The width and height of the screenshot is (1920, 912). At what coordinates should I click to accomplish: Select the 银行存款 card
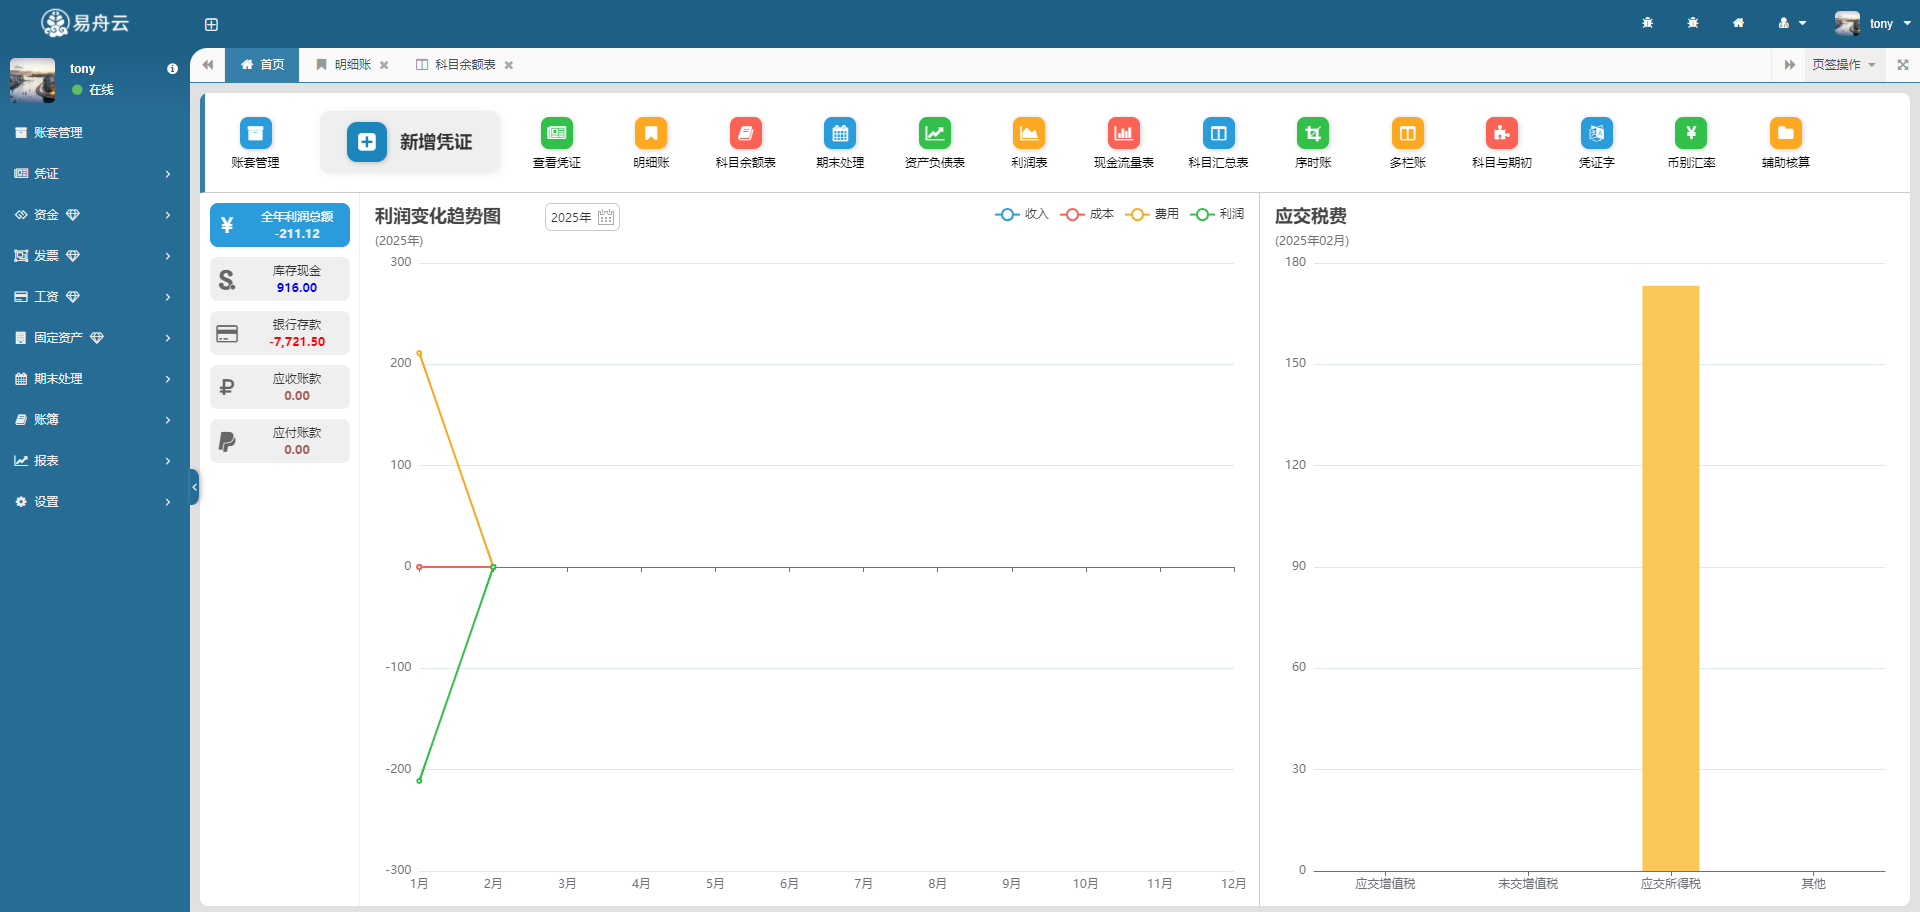click(280, 333)
